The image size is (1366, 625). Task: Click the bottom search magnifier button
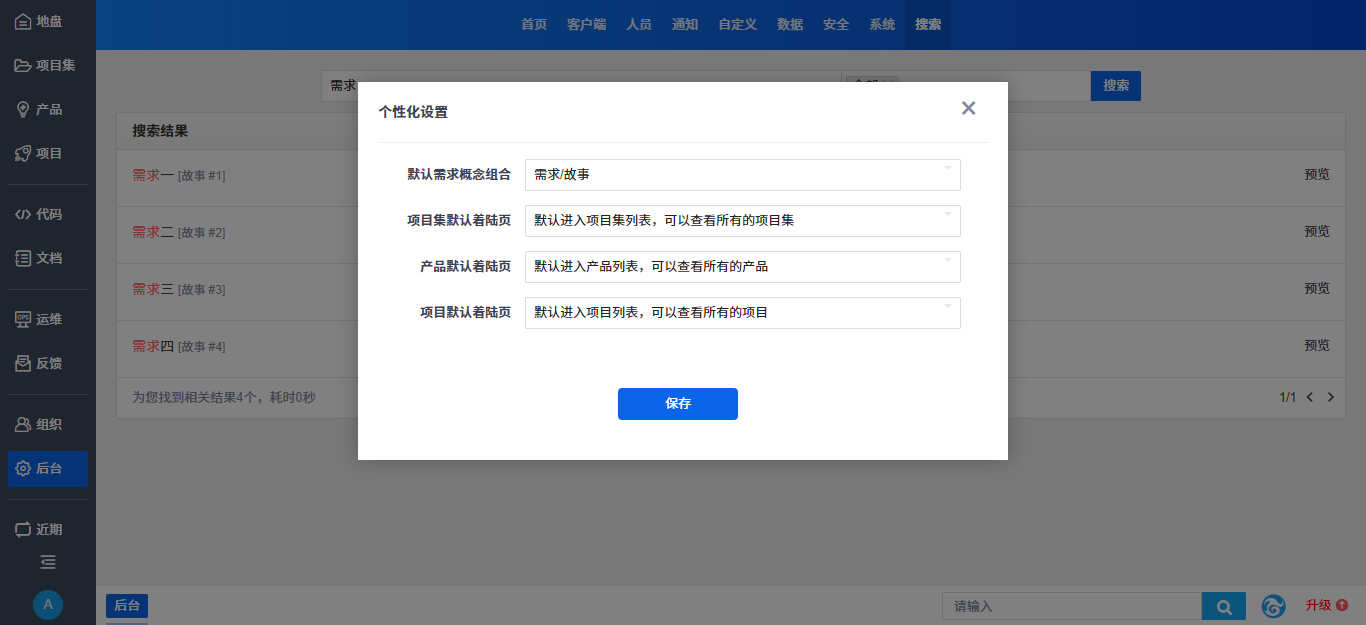tap(1223, 606)
